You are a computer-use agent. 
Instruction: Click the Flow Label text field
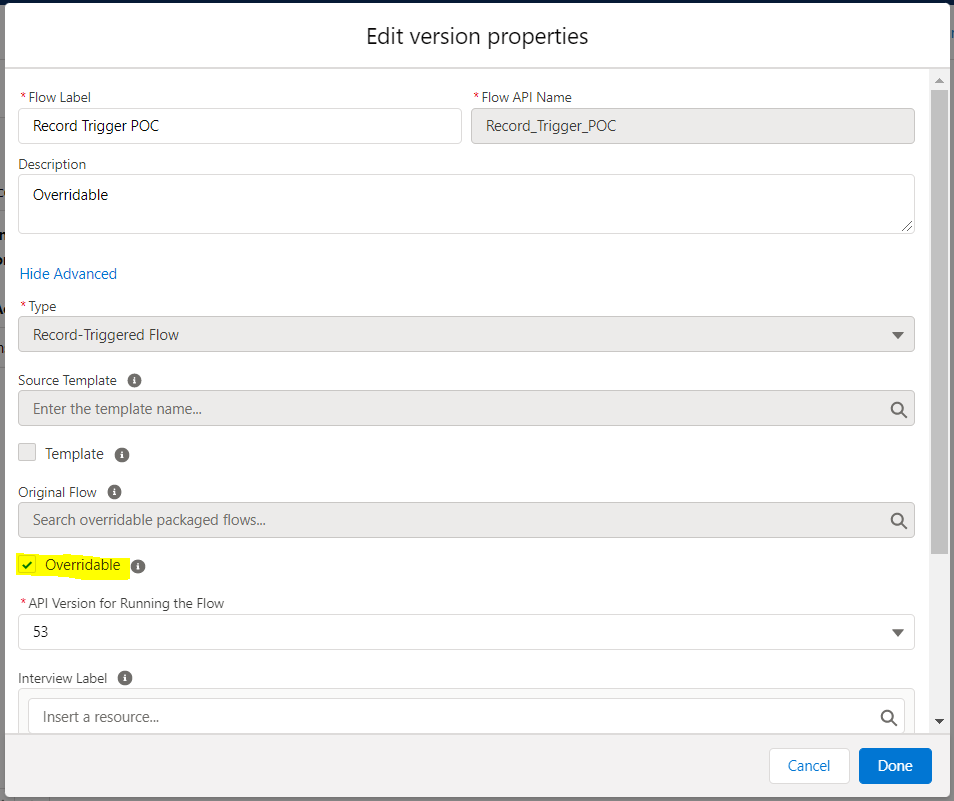(x=240, y=126)
